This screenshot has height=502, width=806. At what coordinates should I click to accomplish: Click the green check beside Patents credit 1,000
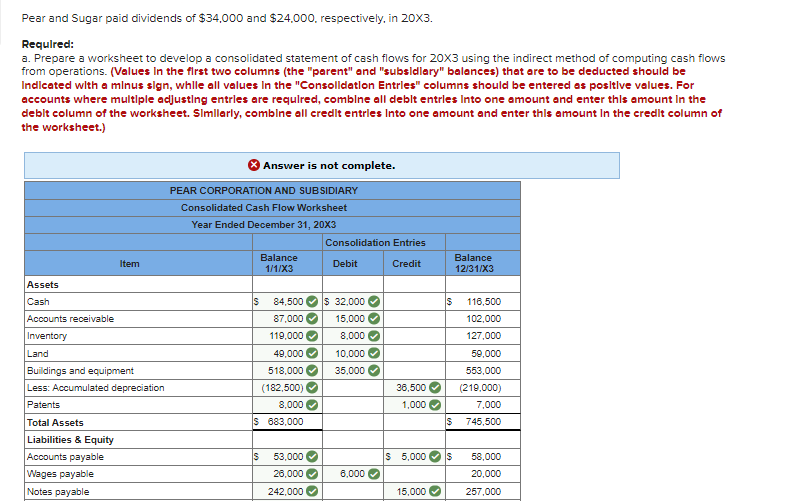pos(435,405)
